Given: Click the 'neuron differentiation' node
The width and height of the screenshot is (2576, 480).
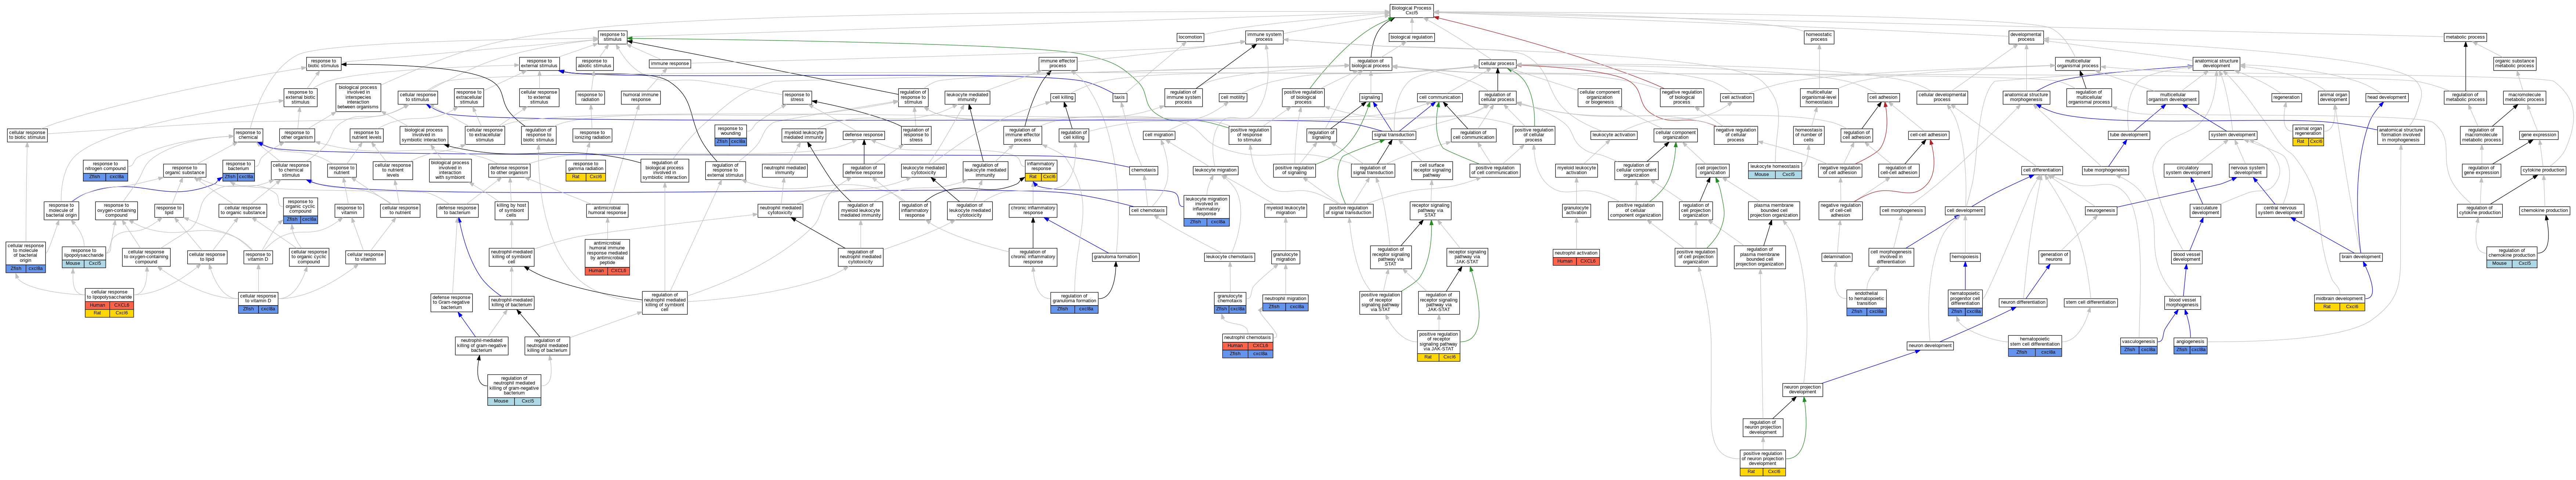Looking at the screenshot, I should [2023, 302].
